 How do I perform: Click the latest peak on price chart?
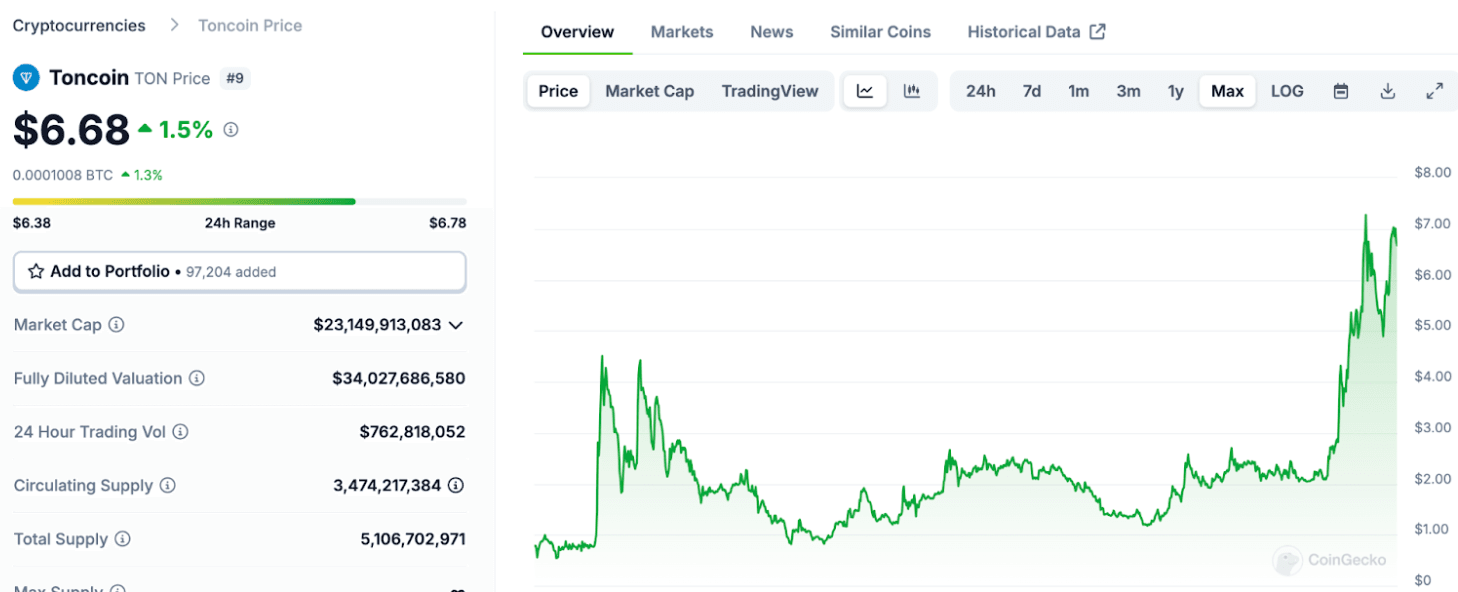(1394, 229)
